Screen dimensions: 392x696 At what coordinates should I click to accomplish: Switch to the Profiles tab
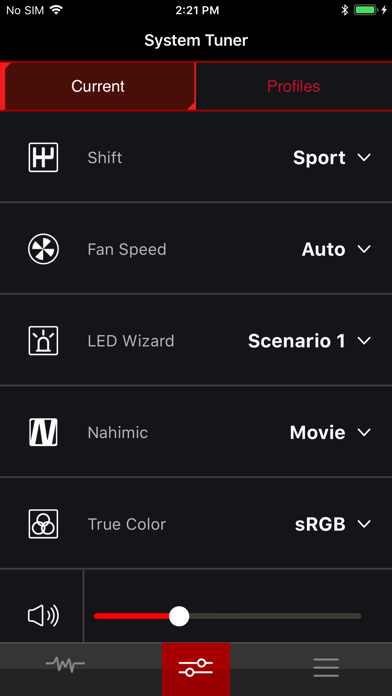coord(293,86)
